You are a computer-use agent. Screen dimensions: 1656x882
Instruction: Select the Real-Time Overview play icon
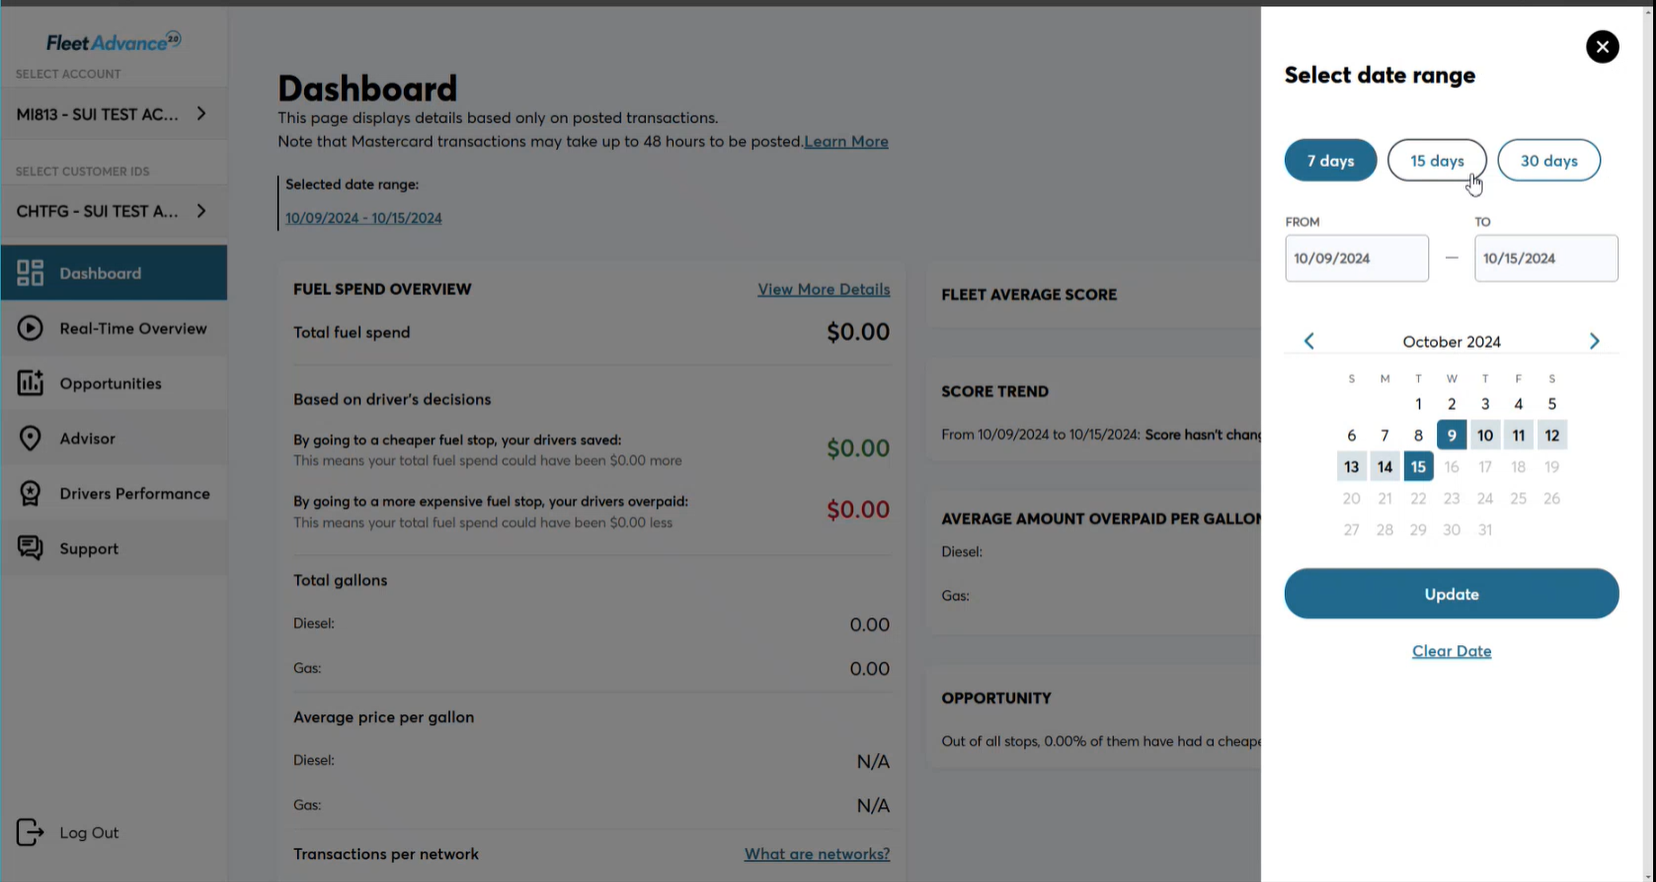pos(30,328)
